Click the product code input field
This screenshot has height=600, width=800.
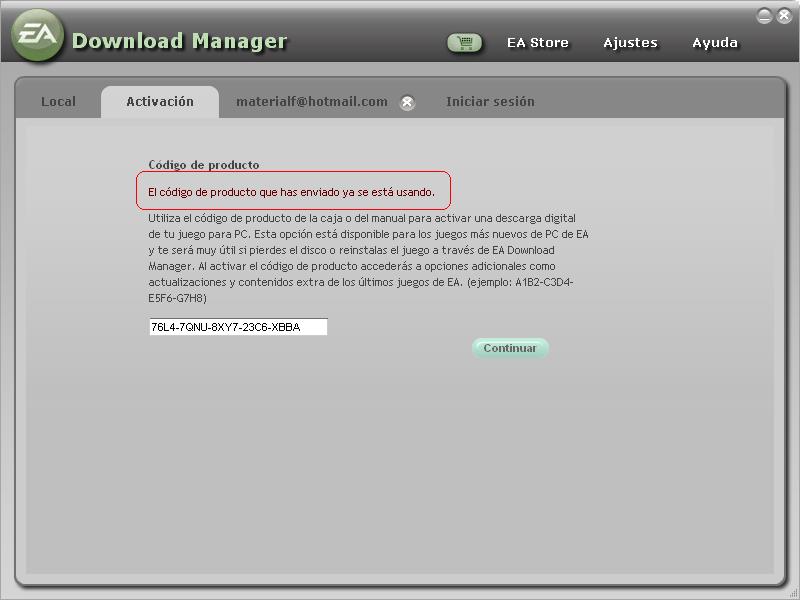[238, 327]
